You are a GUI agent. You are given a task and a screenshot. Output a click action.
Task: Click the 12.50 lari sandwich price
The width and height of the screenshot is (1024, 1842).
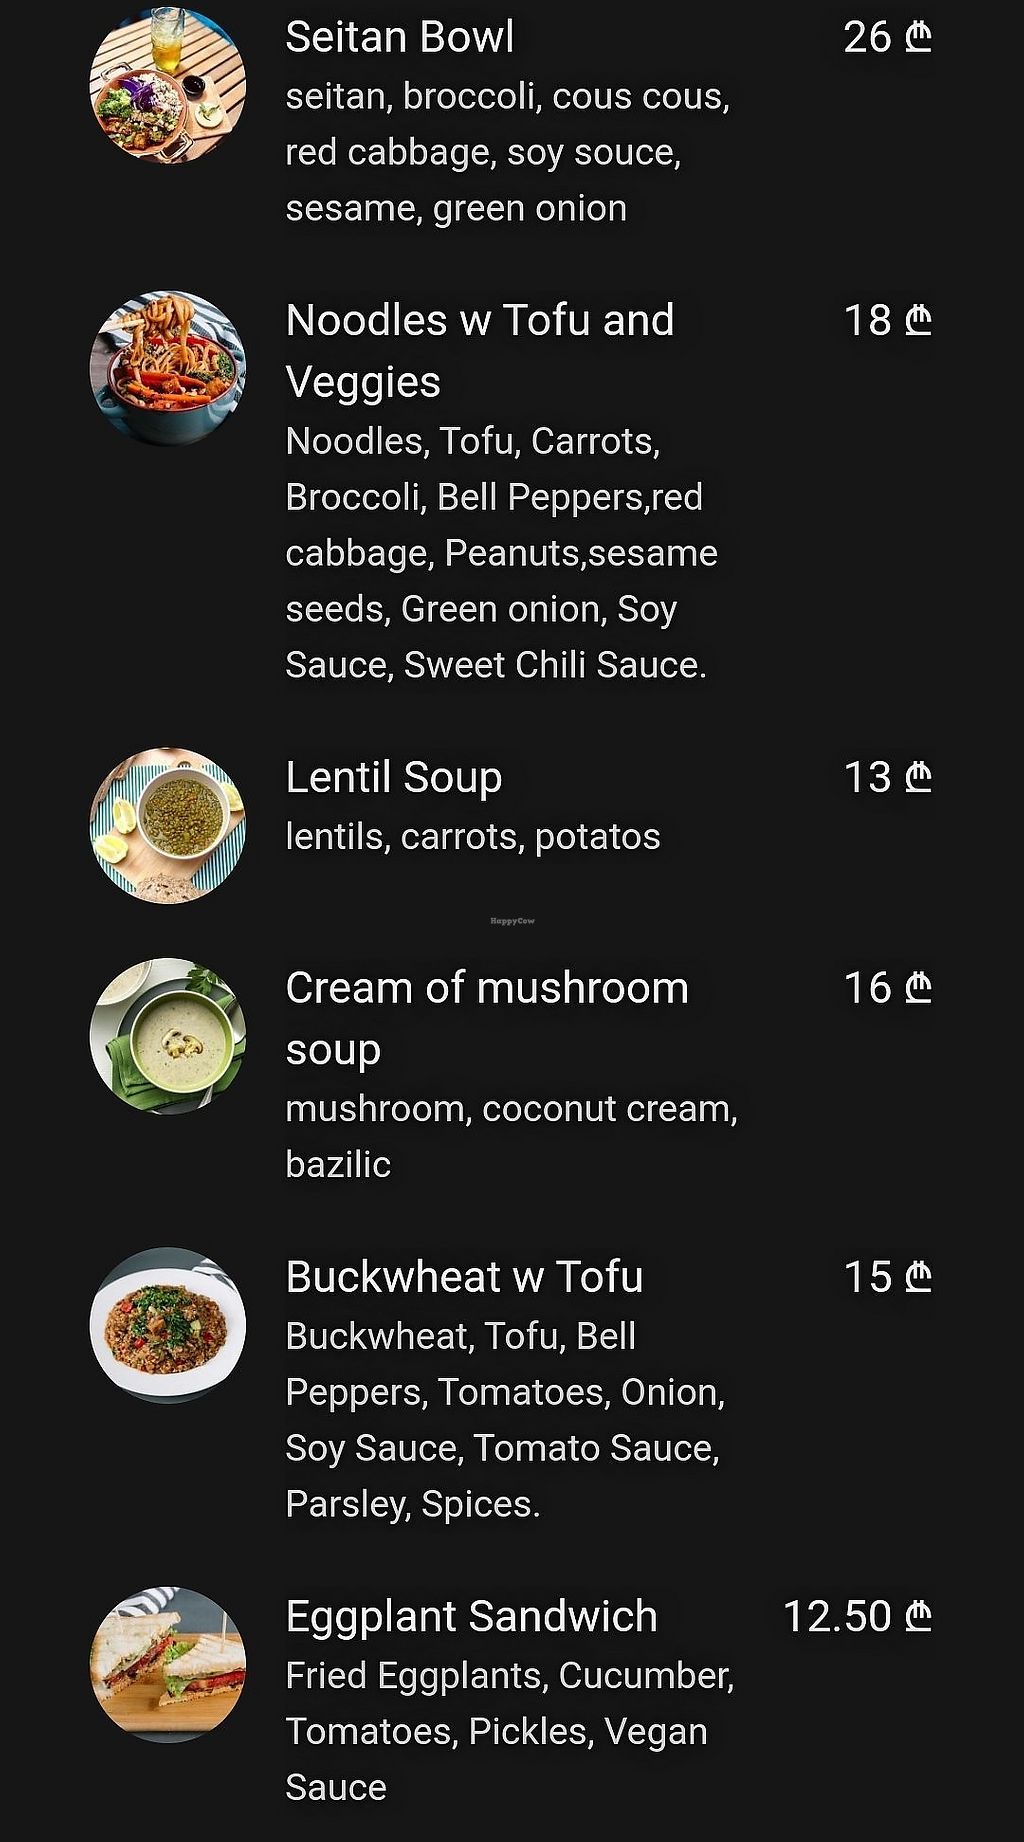point(857,1616)
